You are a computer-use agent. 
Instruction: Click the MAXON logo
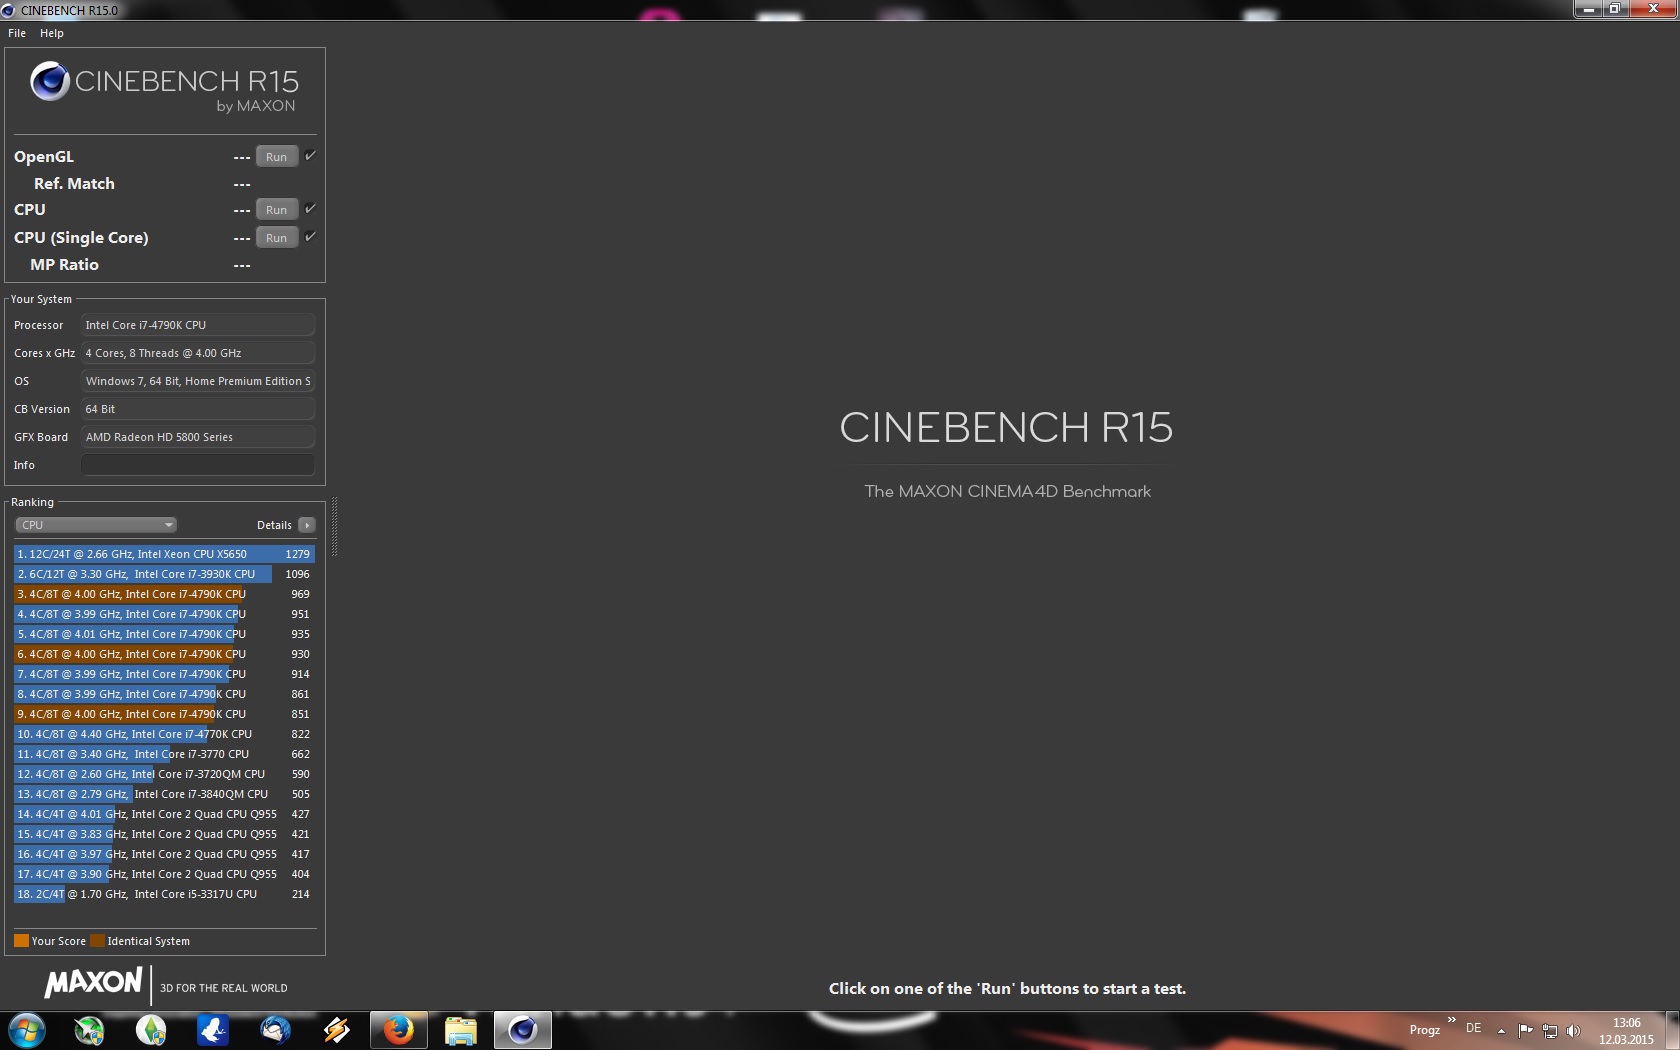tap(93, 983)
